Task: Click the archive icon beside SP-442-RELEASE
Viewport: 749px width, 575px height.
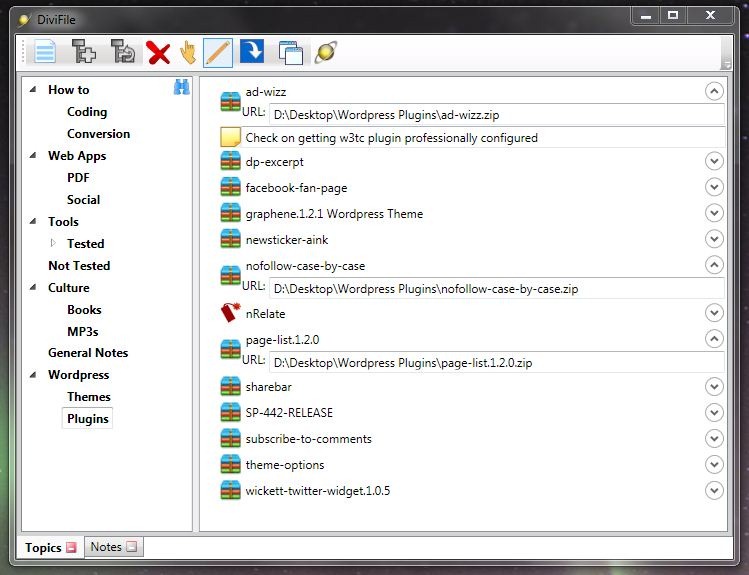Action: point(231,412)
